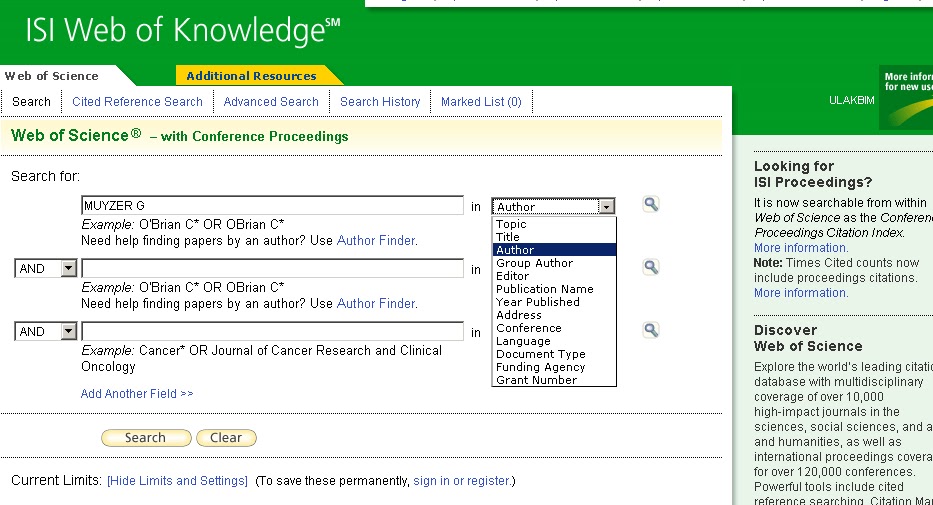Click the Clear button
This screenshot has width=933, height=505.
pyautogui.click(x=226, y=438)
